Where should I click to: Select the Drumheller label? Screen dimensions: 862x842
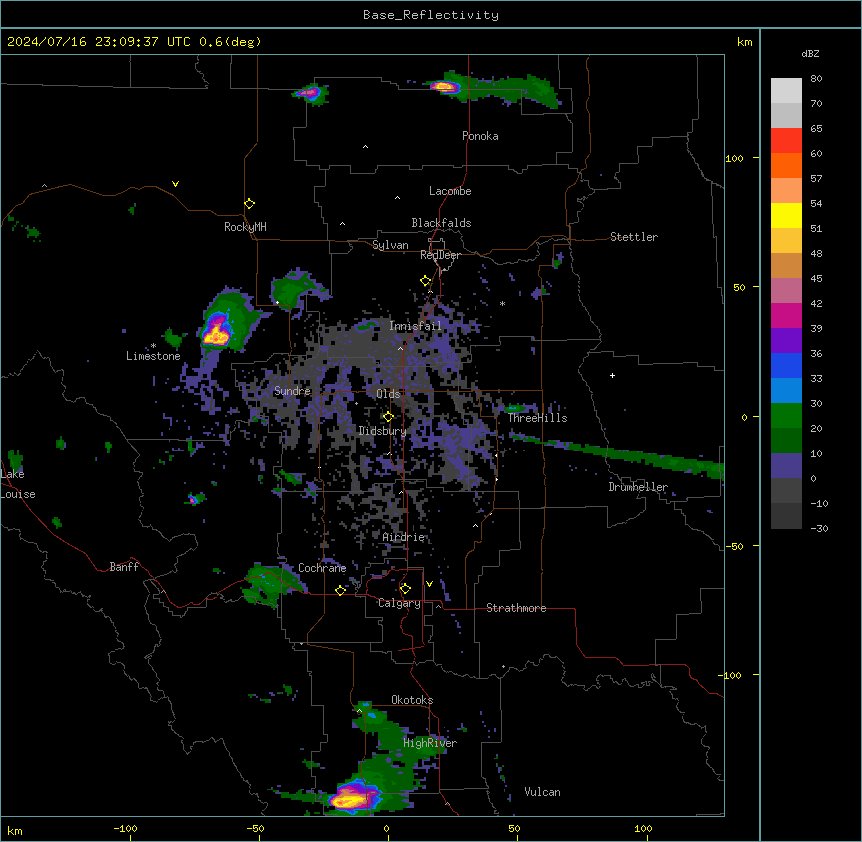tap(638, 487)
